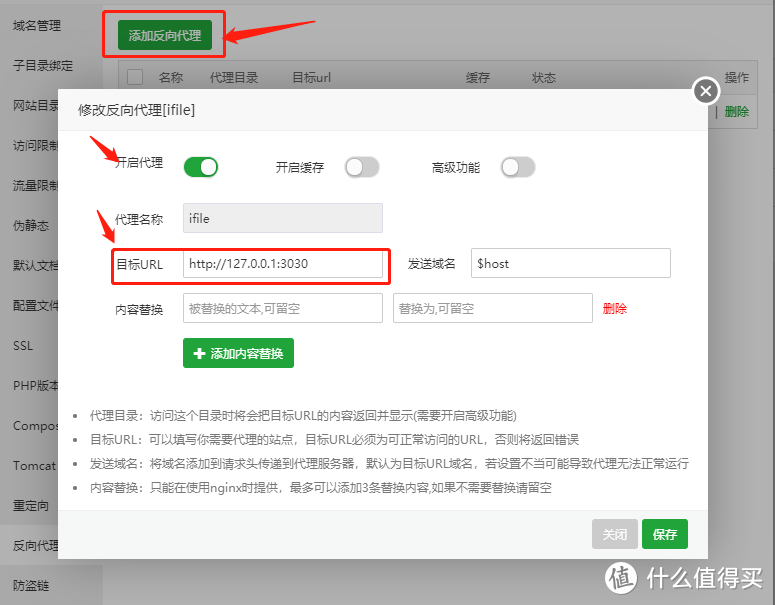Select the Composer sidebar item
Screen dimensions: 775x605
point(35,426)
